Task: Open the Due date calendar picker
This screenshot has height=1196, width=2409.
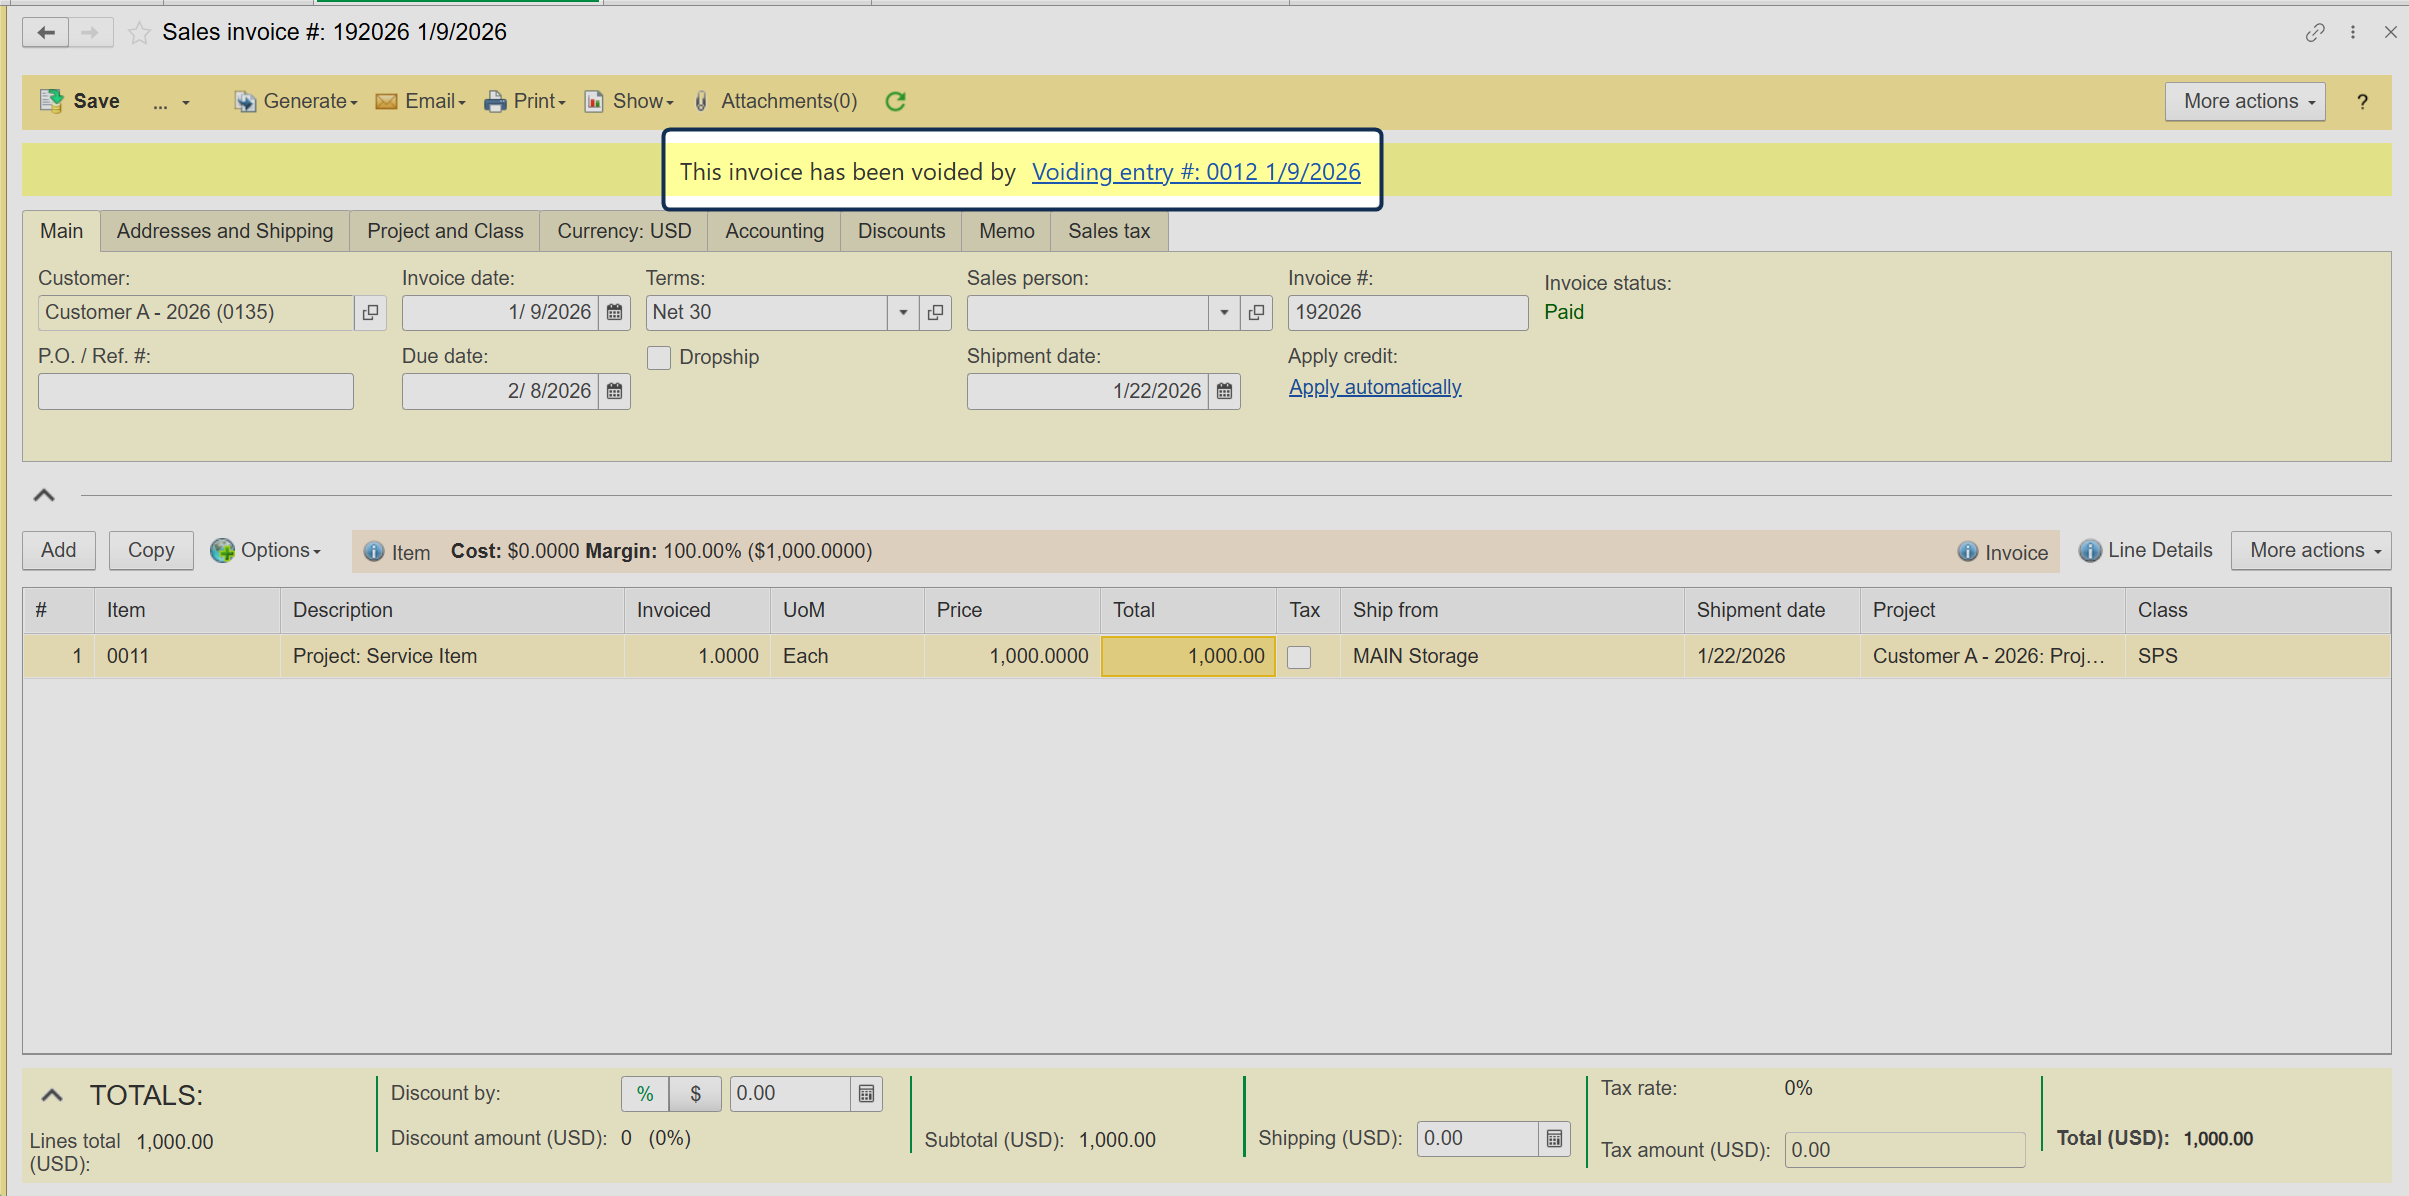Action: tap(615, 391)
